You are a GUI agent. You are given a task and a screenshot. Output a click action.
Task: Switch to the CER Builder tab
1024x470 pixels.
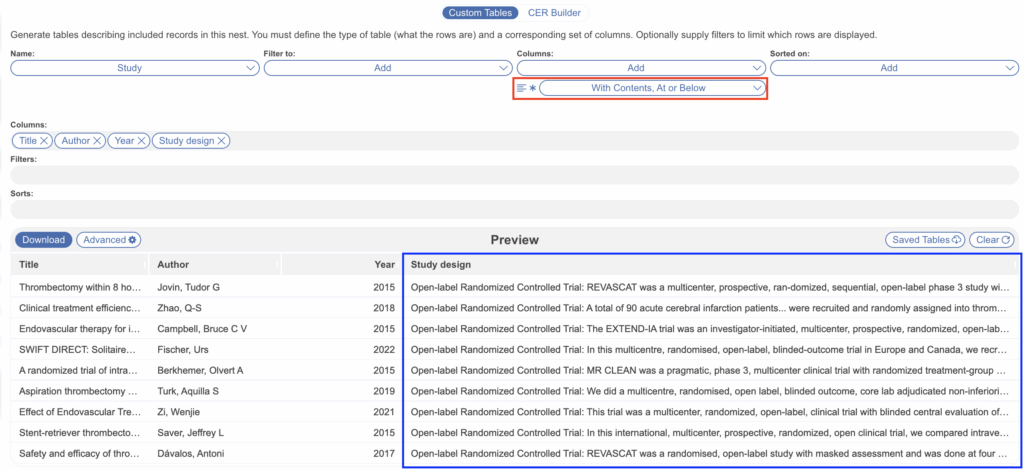tap(553, 13)
